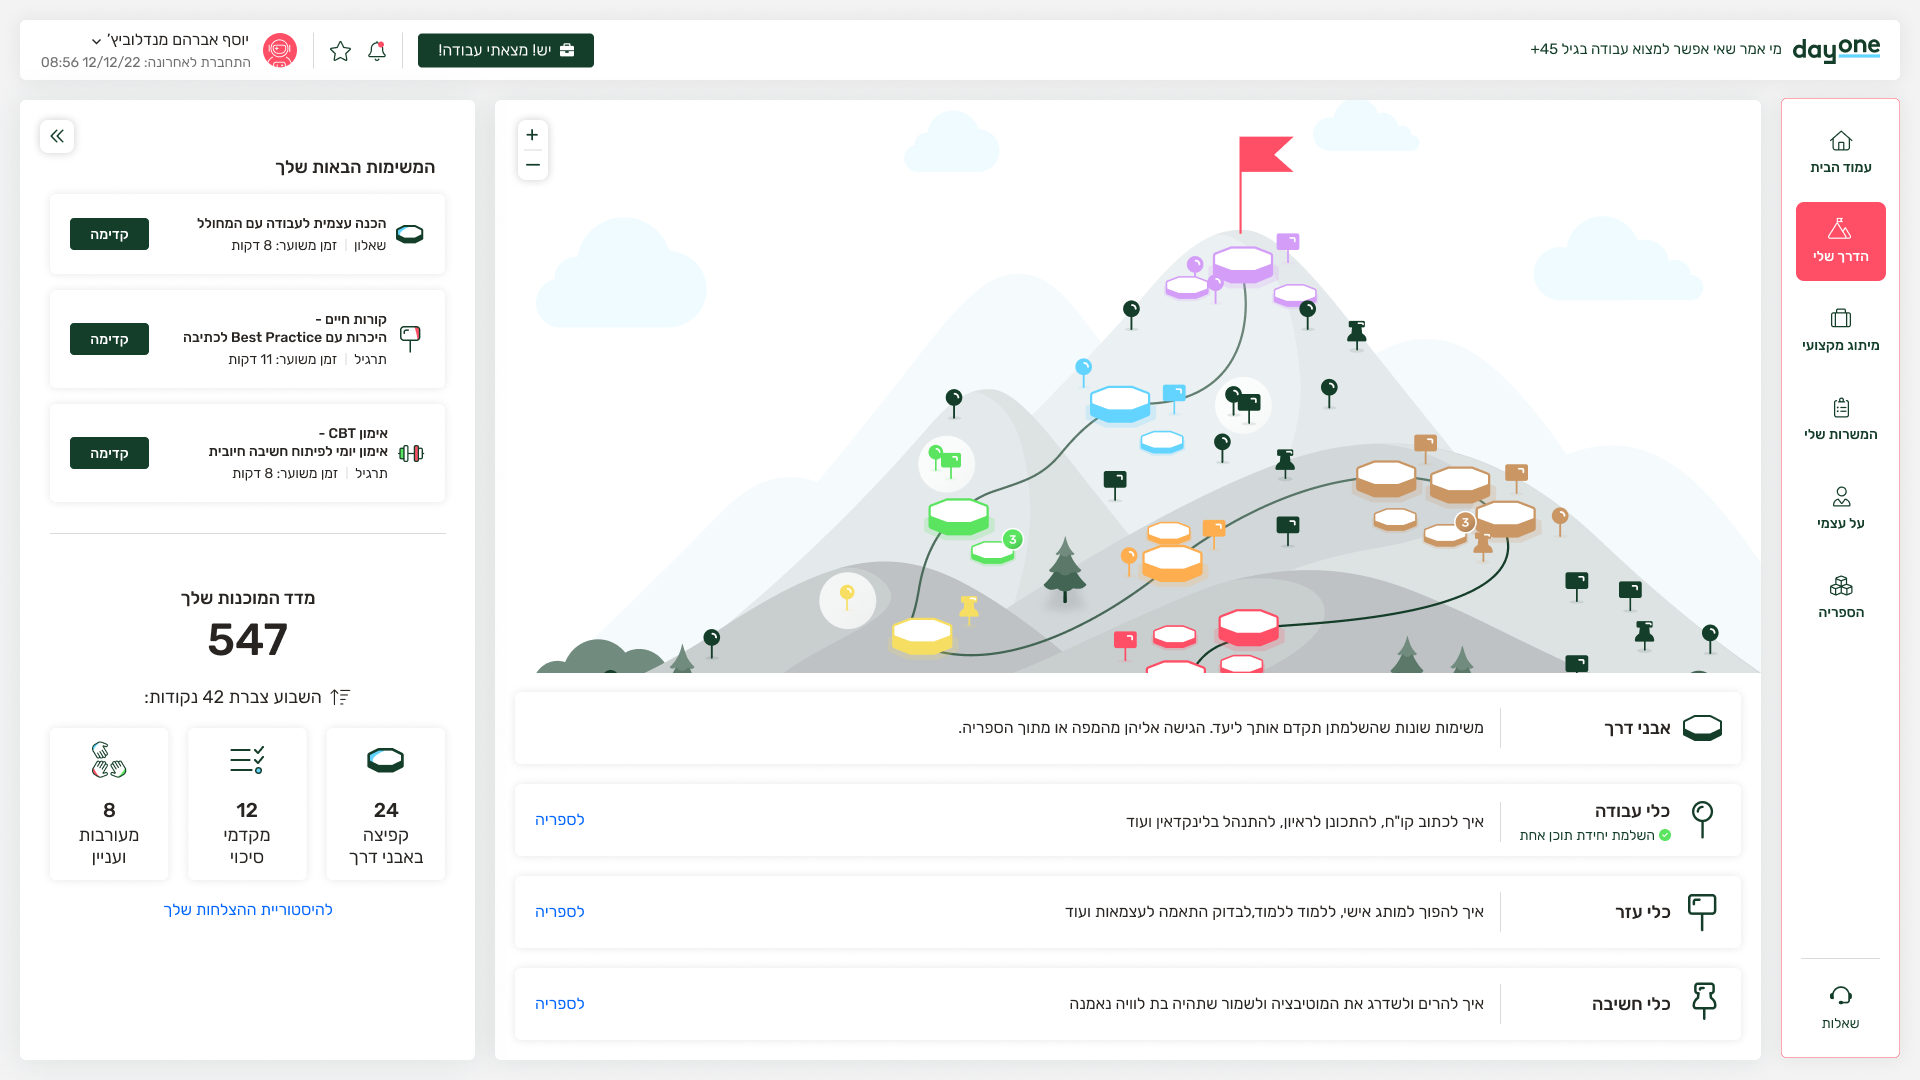The image size is (1920, 1080).
Task: Click the large blue milestone stone on map
Action: pos(1120,404)
